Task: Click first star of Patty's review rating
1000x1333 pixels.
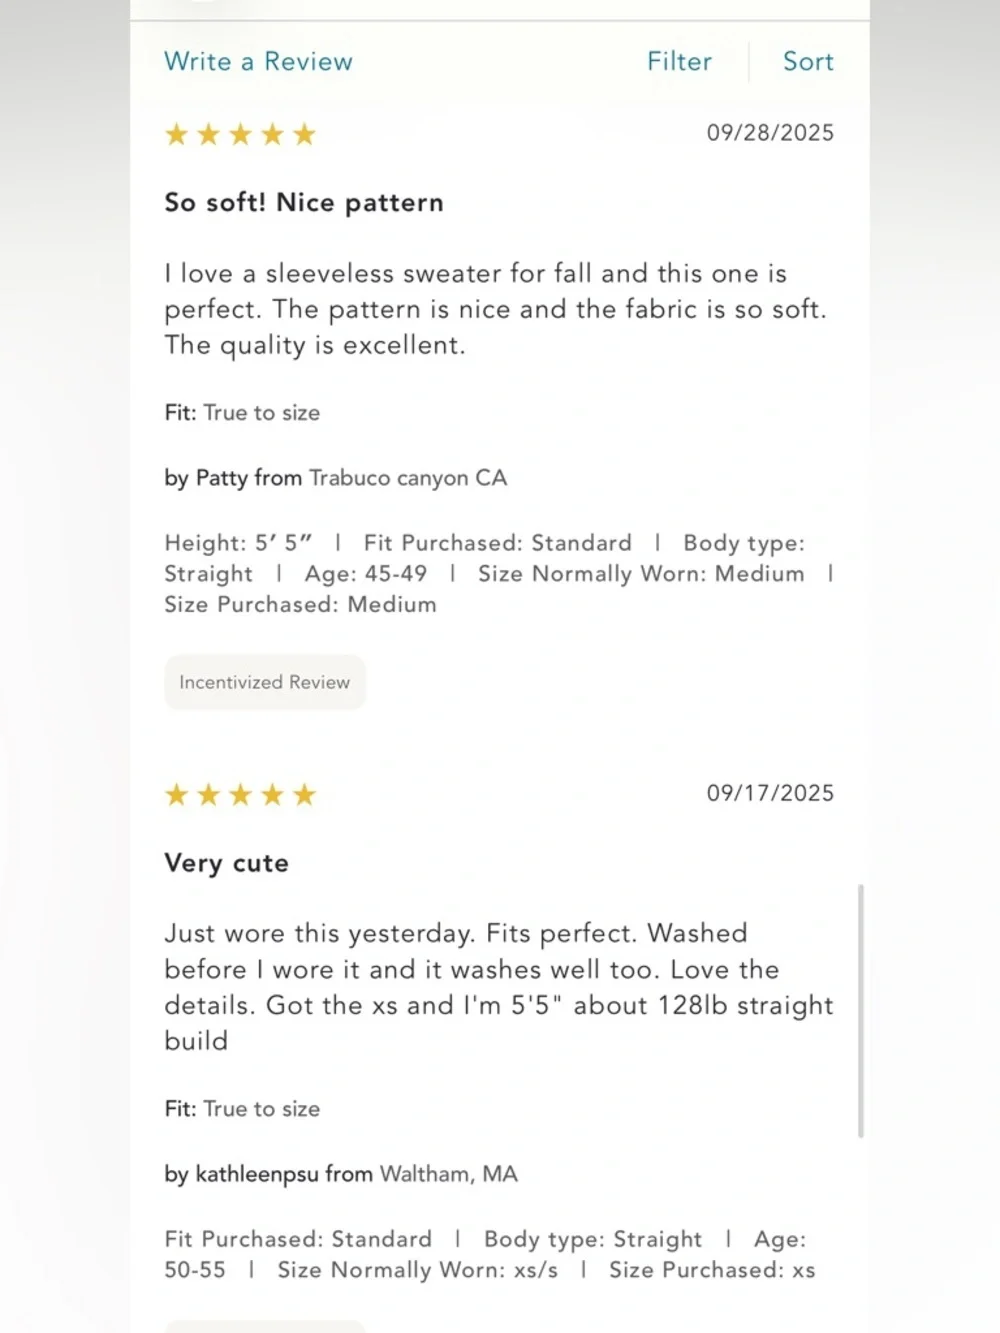Action: pos(176,134)
